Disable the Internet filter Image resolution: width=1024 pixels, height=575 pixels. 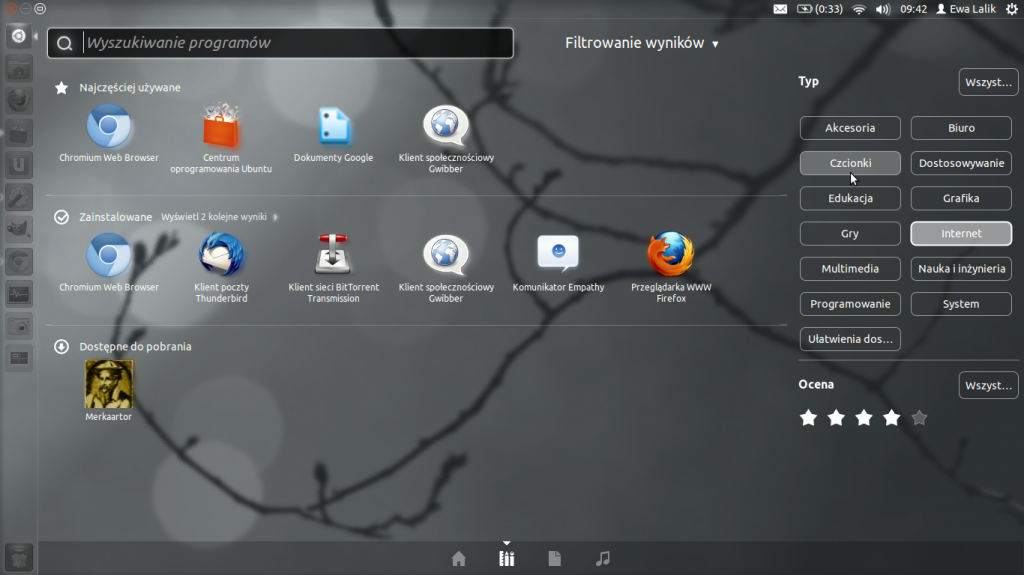961,234
